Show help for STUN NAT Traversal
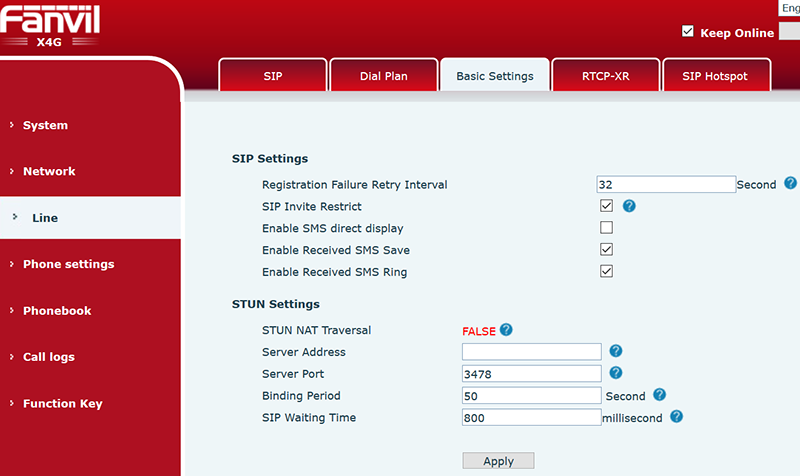 click(506, 330)
